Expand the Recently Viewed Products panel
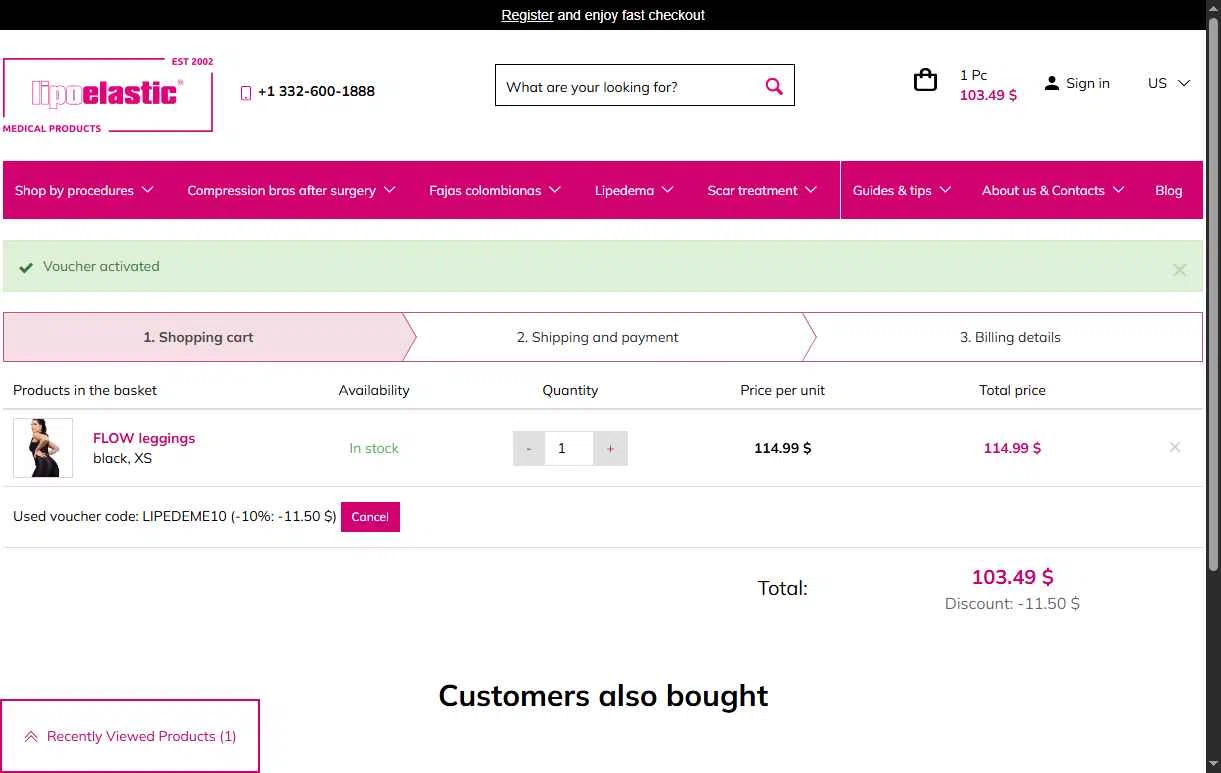 tap(130, 736)
